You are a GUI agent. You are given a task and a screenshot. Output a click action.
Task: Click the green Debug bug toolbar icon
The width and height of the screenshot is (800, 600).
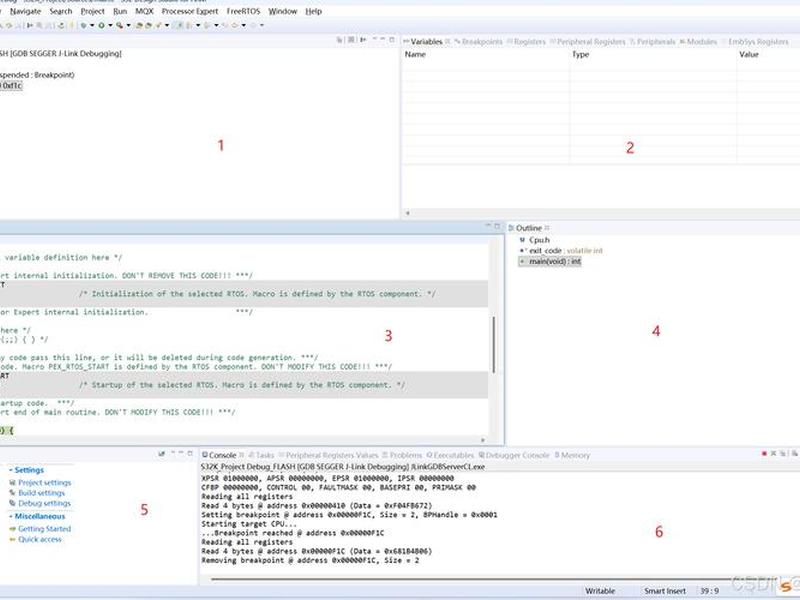(x=83, y=25)
